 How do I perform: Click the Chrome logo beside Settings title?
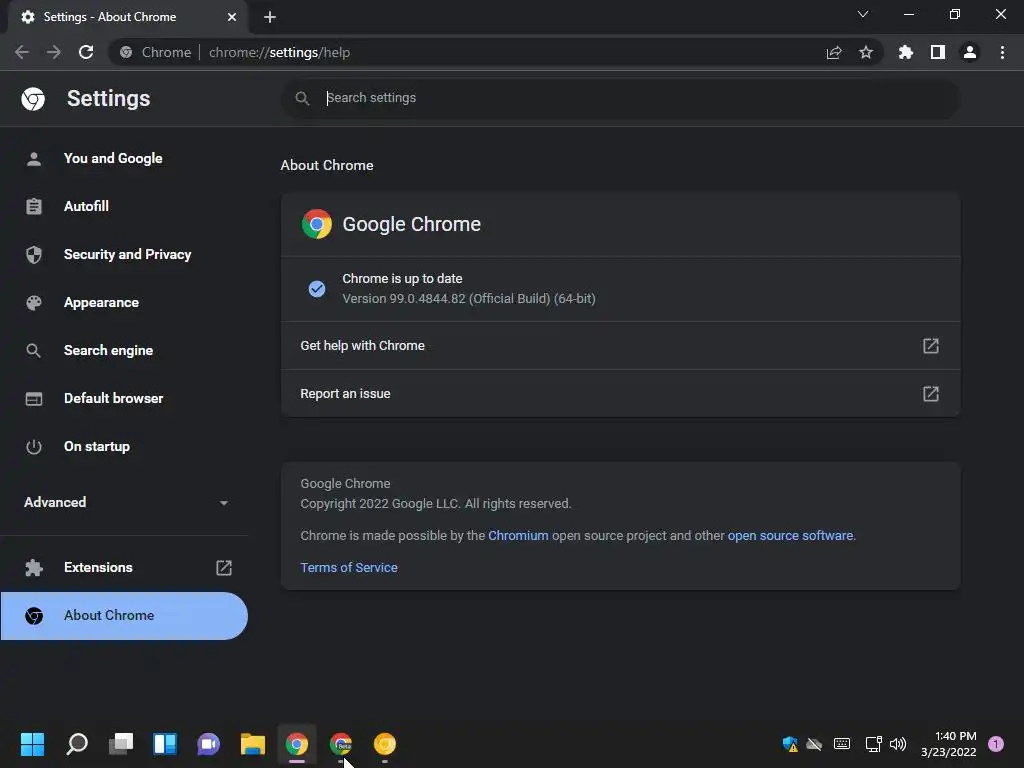pyautogui.click(x=33, y=99)
